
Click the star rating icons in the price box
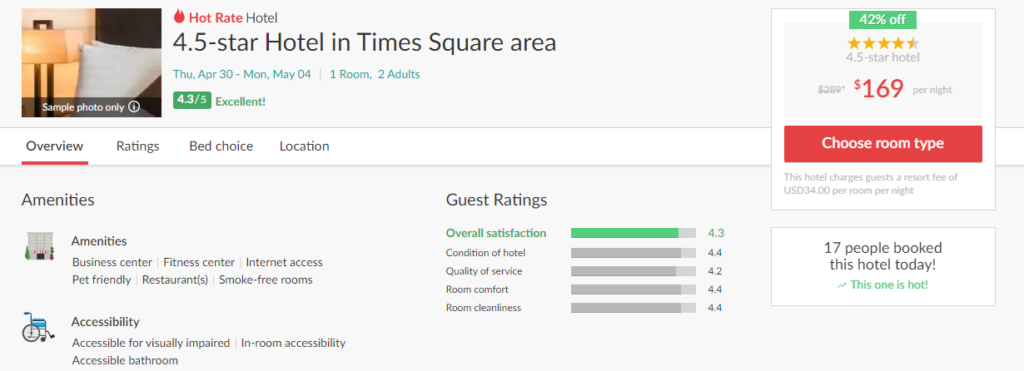[x=882, y=44]
